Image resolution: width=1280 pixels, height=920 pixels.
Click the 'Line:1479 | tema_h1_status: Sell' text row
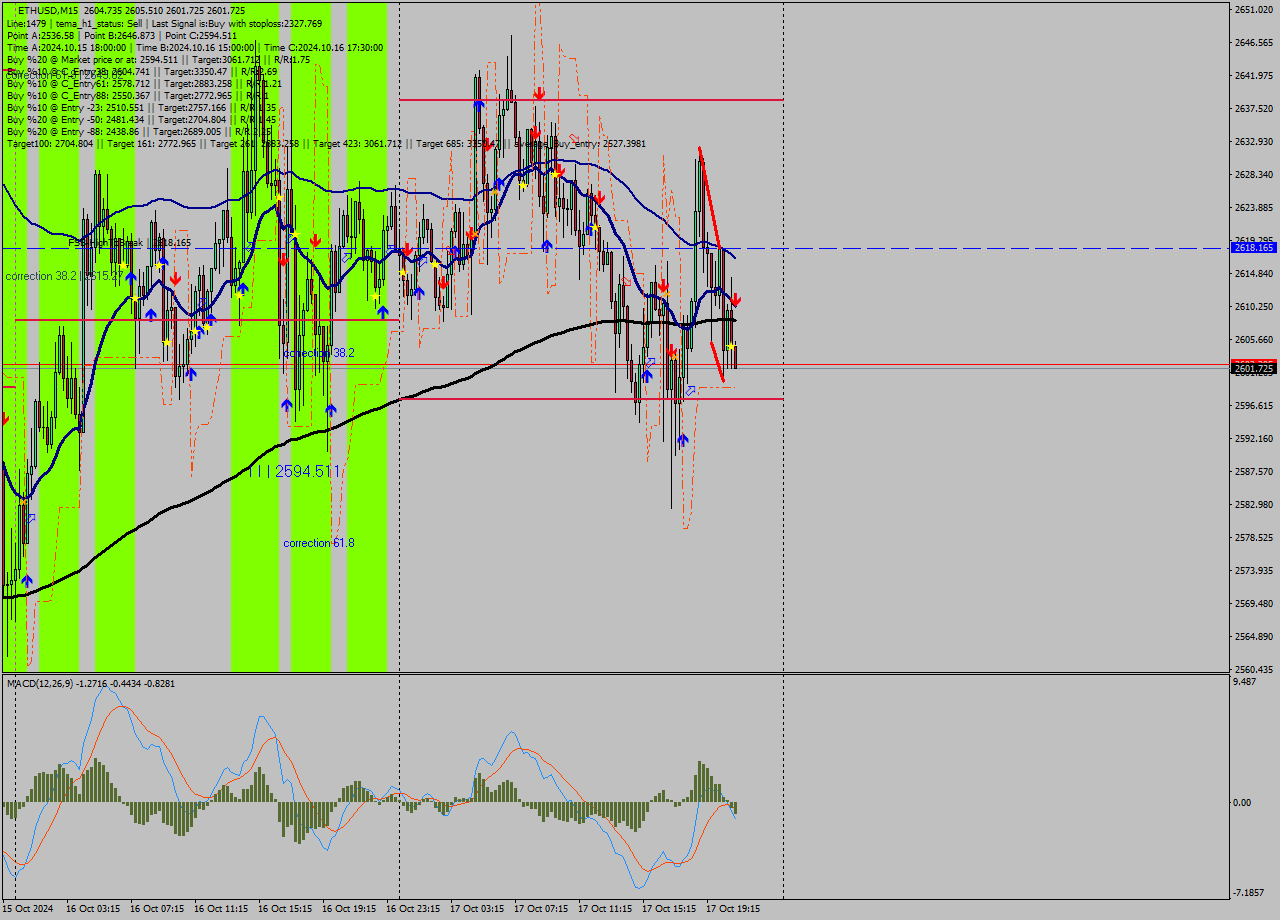(164, 23)
